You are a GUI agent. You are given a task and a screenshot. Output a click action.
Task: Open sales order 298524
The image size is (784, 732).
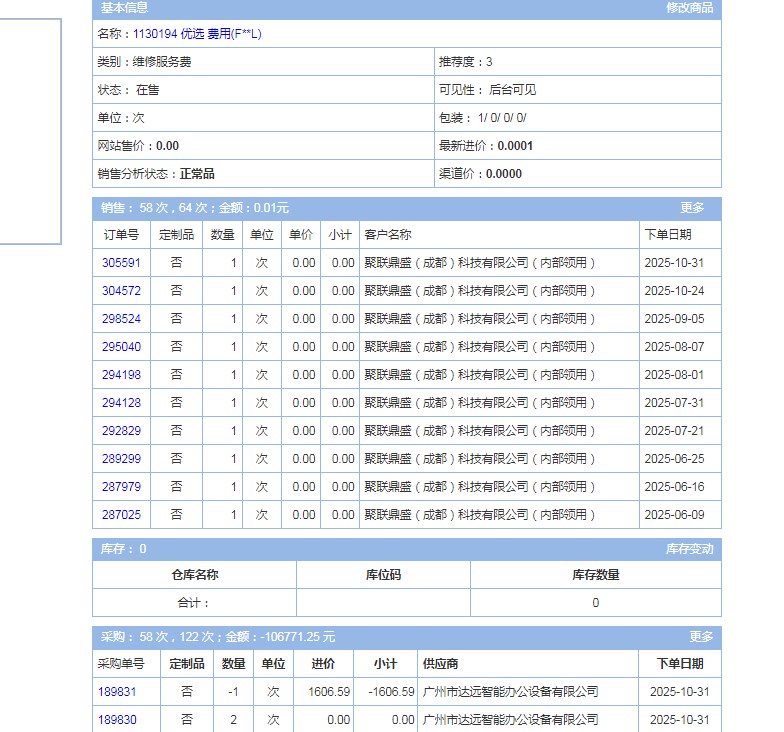point(121,319)
